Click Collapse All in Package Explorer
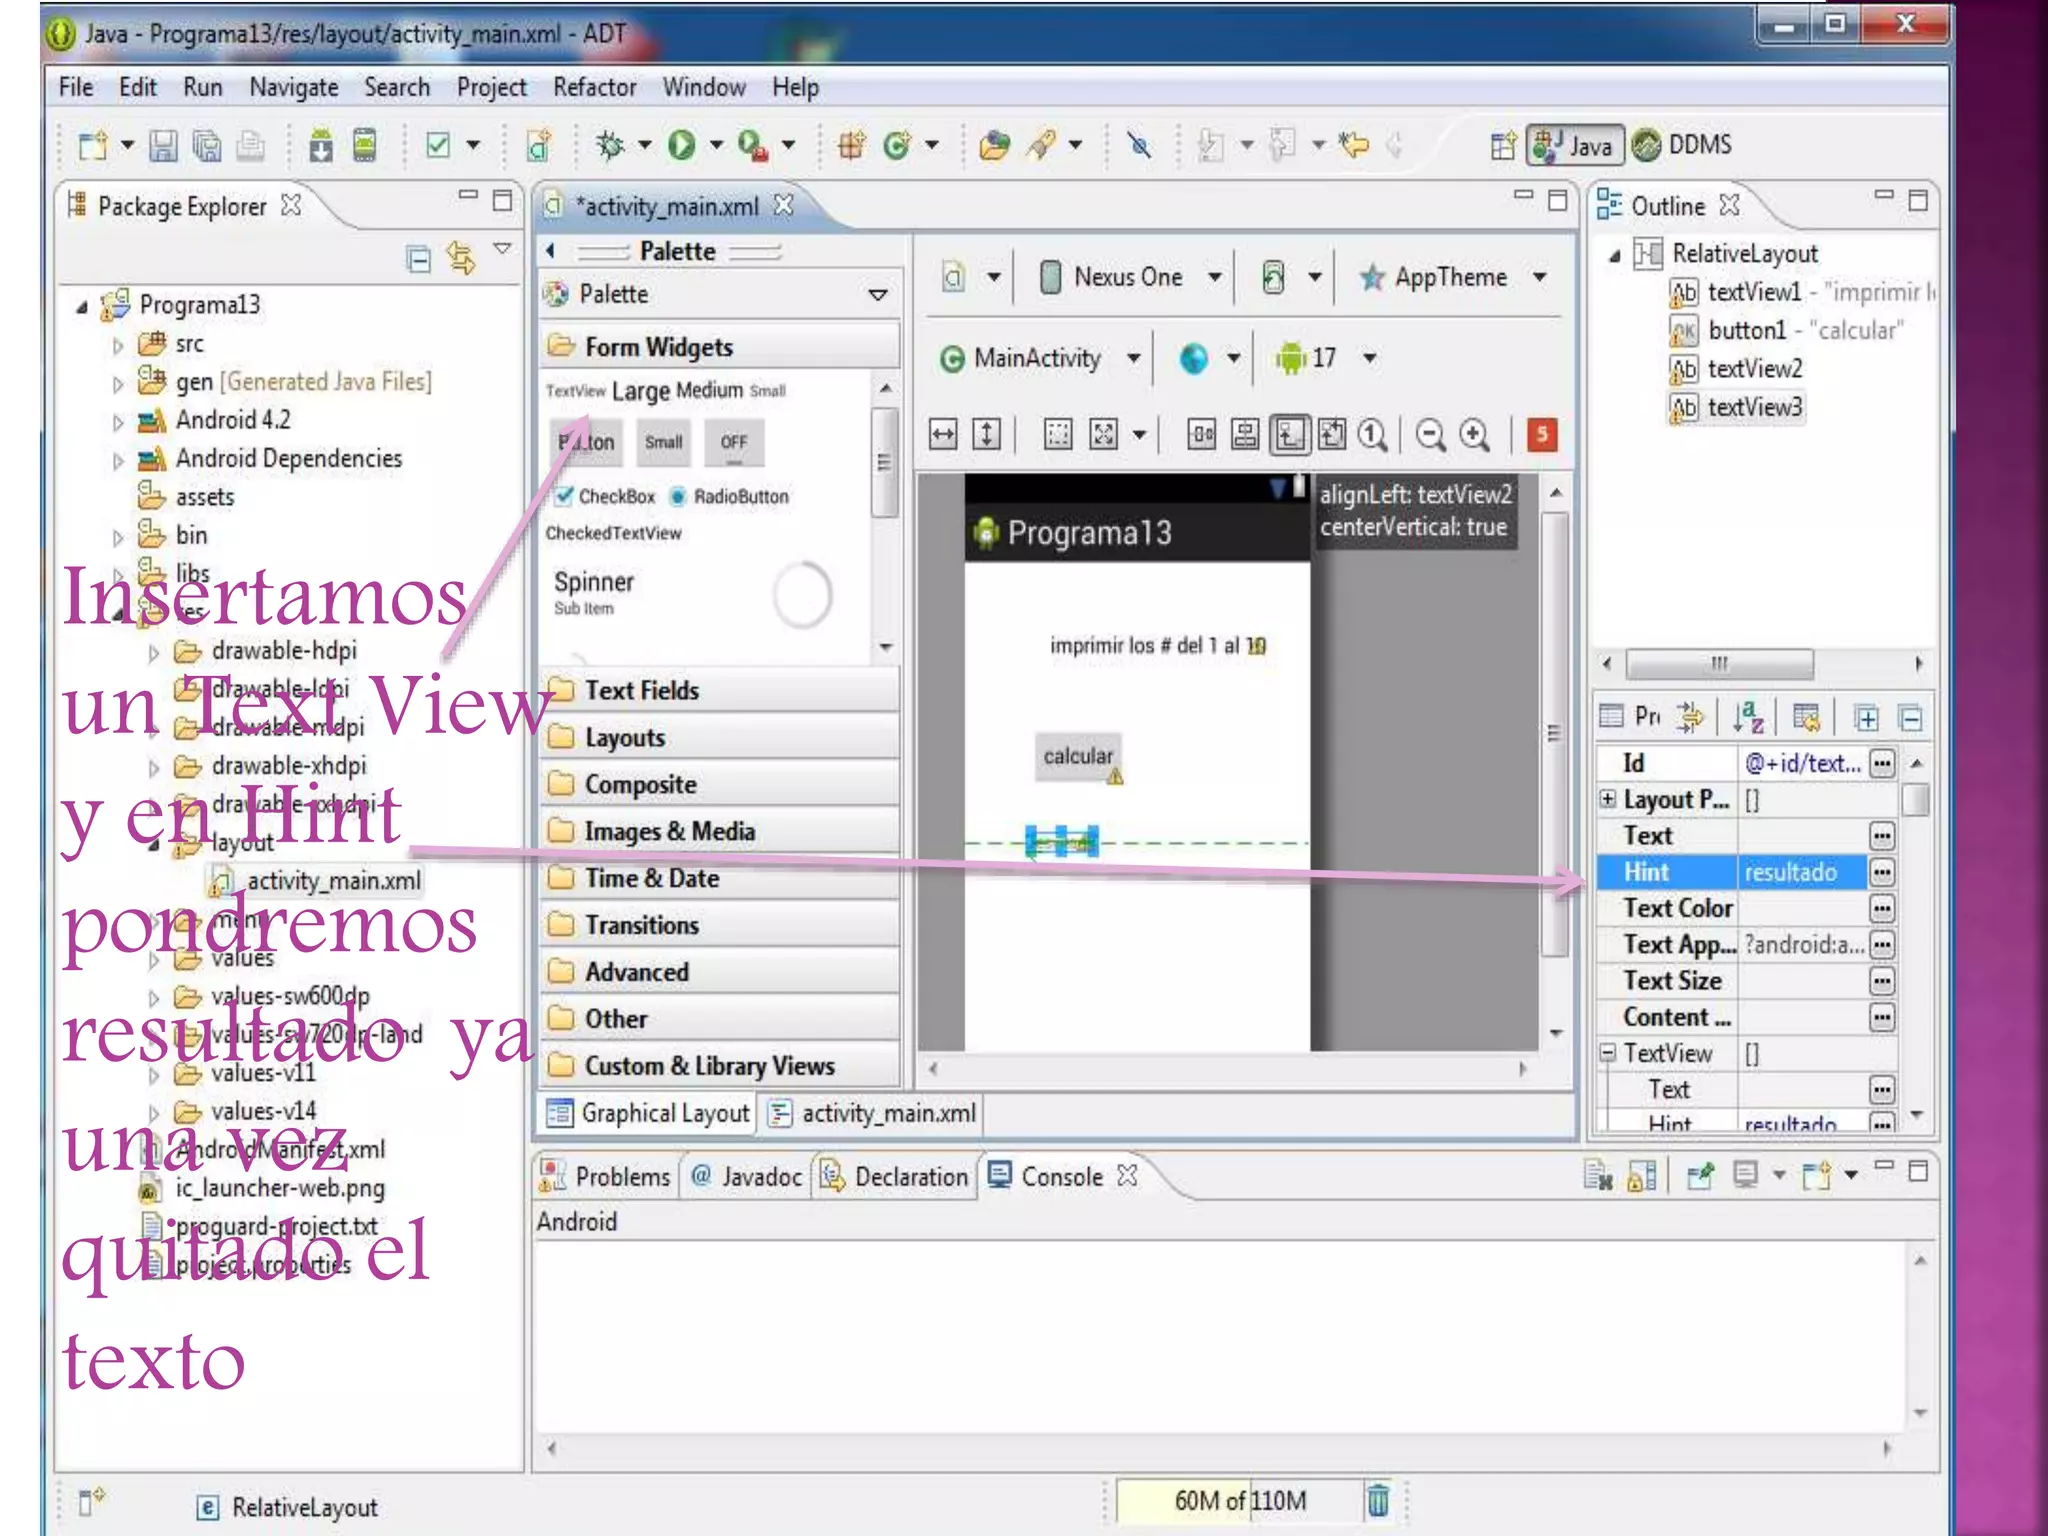Image resolution: width=2048 pixels, height=1536 pixels. (x=418, y=259)
